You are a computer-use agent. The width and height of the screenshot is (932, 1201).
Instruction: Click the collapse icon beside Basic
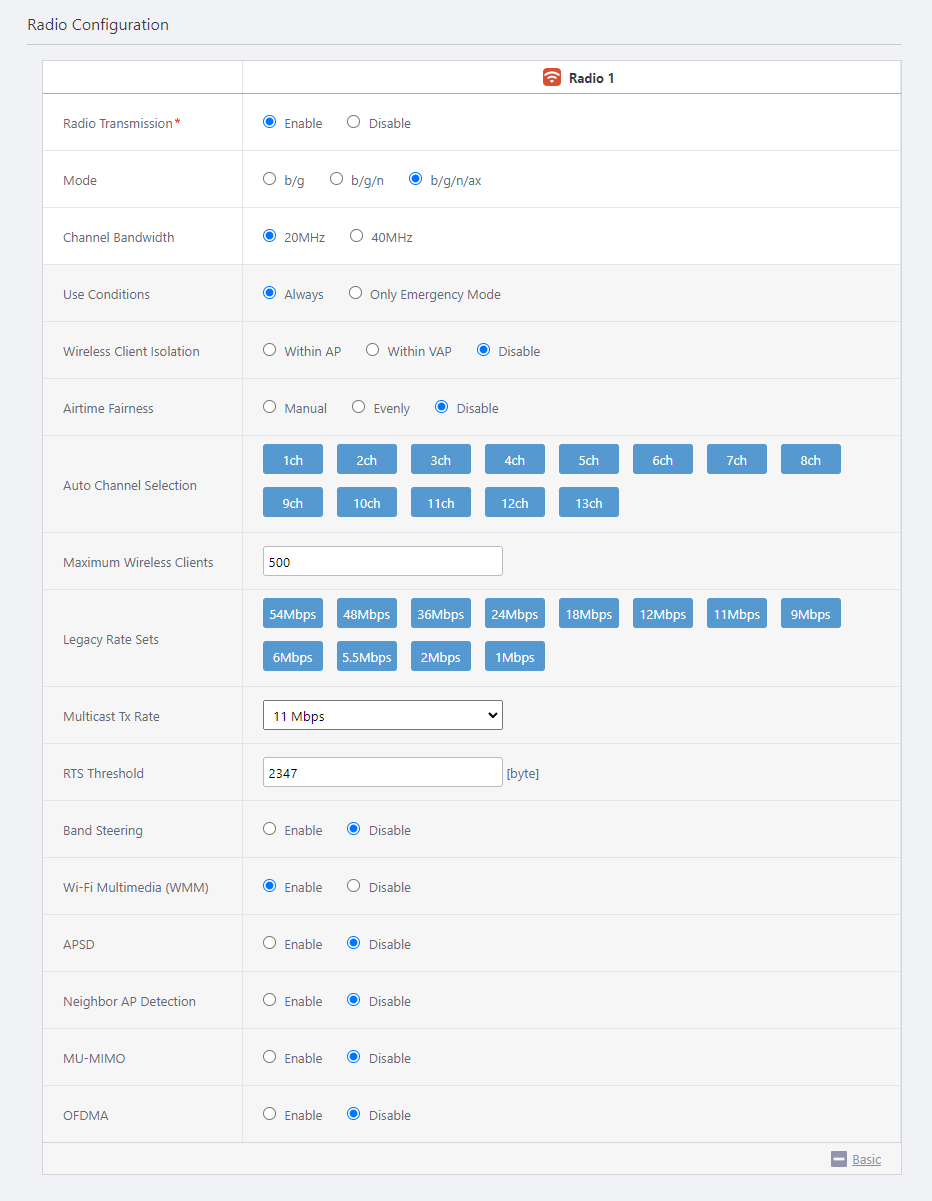839,1159
